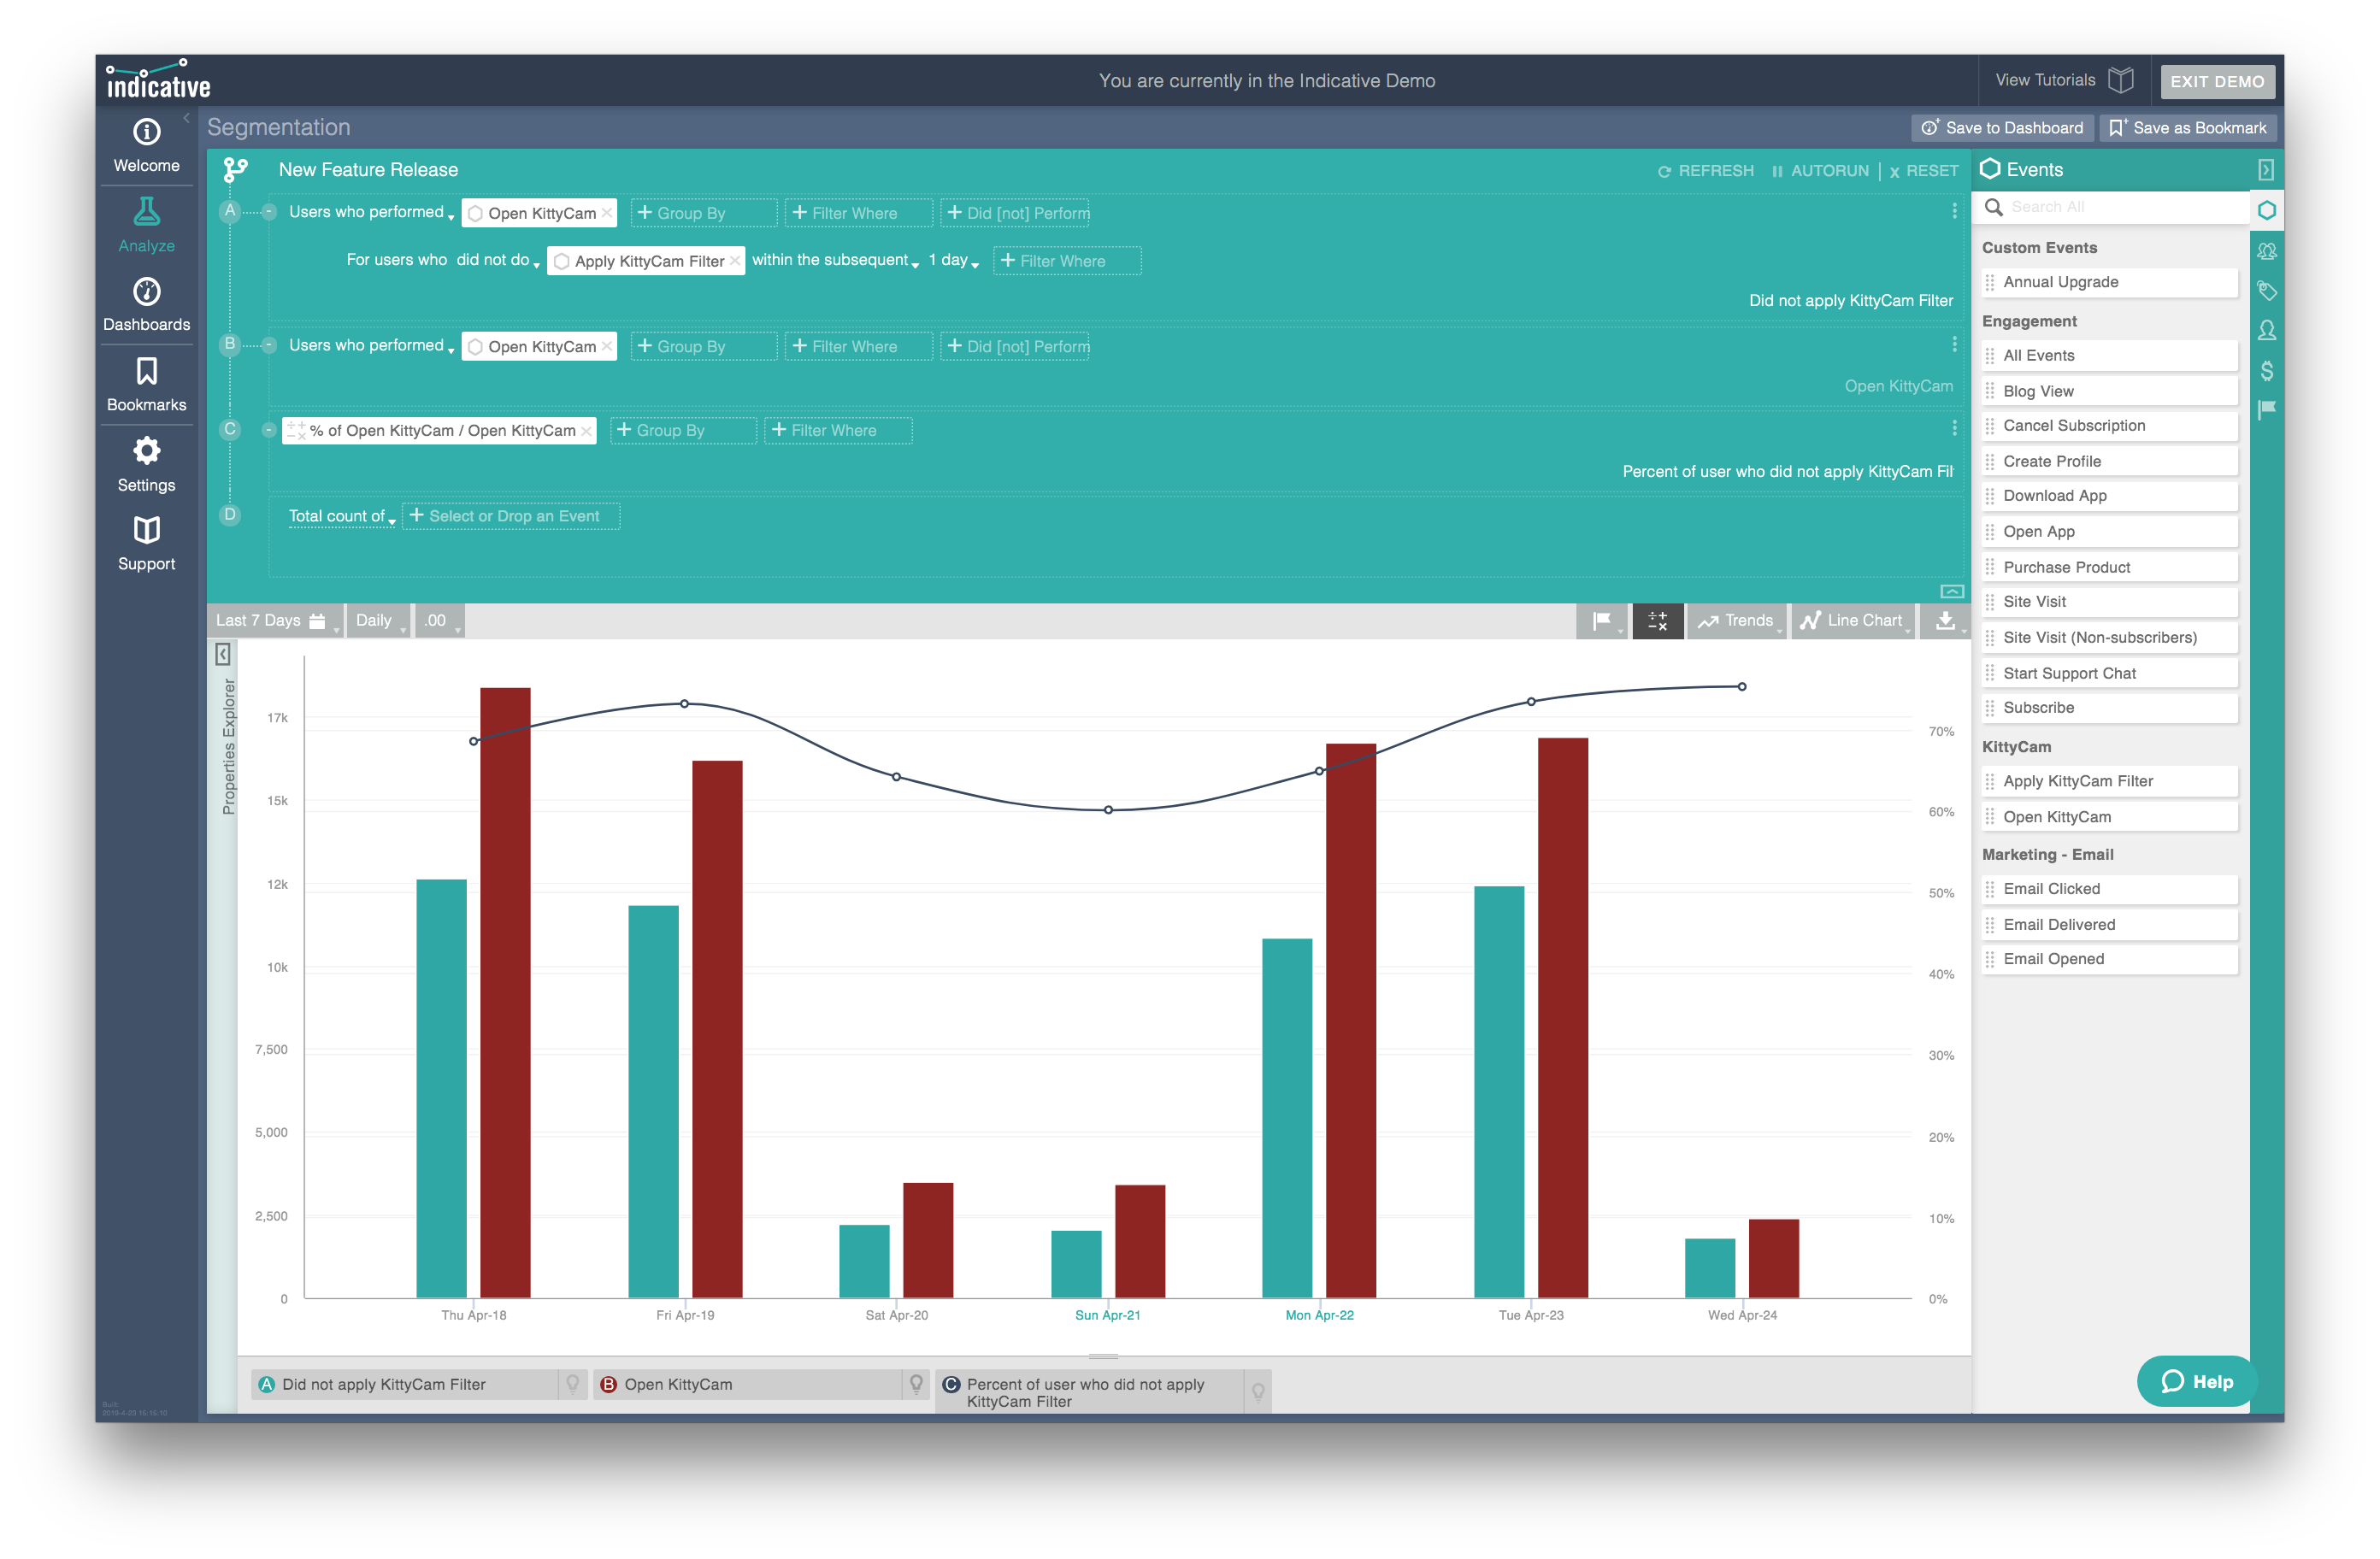Open Bookmarks from the sidebar
Screen dimensions: 2380x1559
point(146,385)
